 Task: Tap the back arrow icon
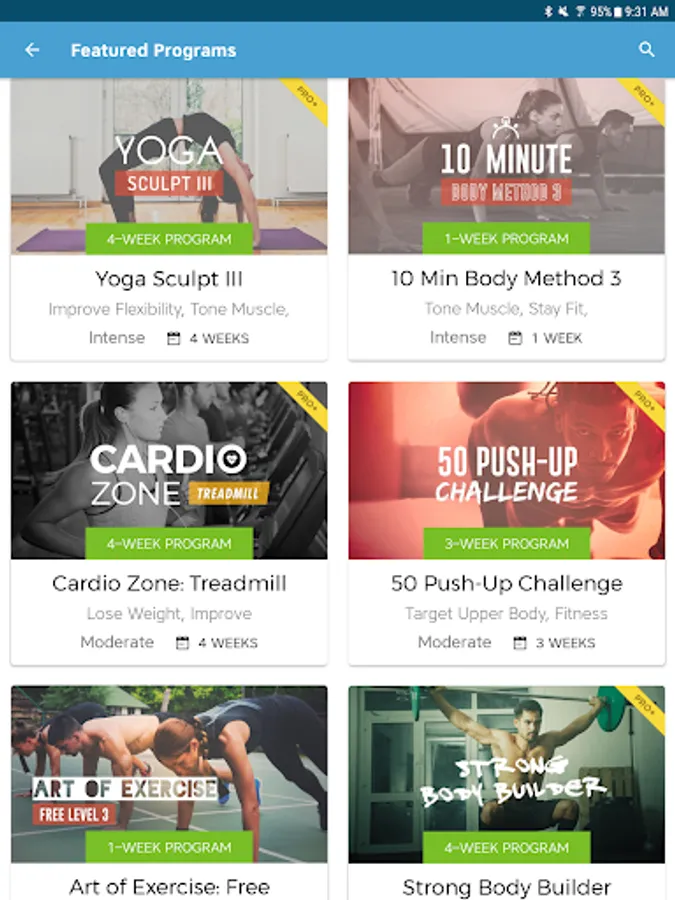tap(32, 50)
